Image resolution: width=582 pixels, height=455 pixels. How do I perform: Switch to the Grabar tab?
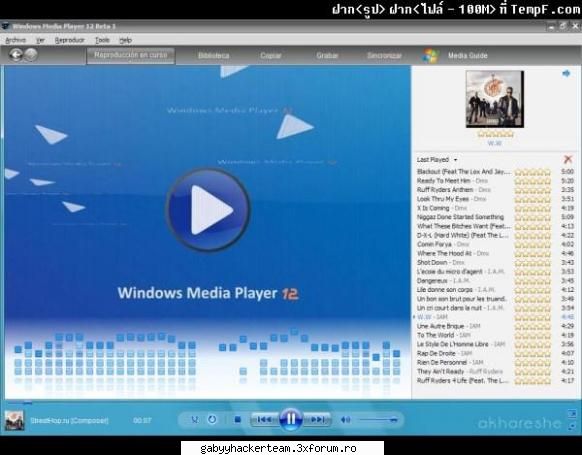click(327, 56)
